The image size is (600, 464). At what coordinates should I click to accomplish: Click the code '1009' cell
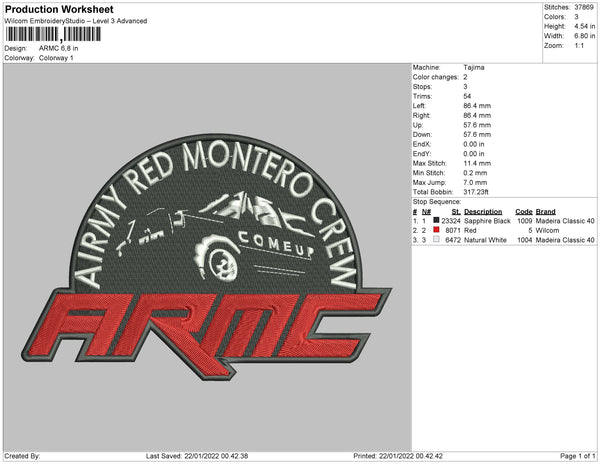click(x=525, y=221)
